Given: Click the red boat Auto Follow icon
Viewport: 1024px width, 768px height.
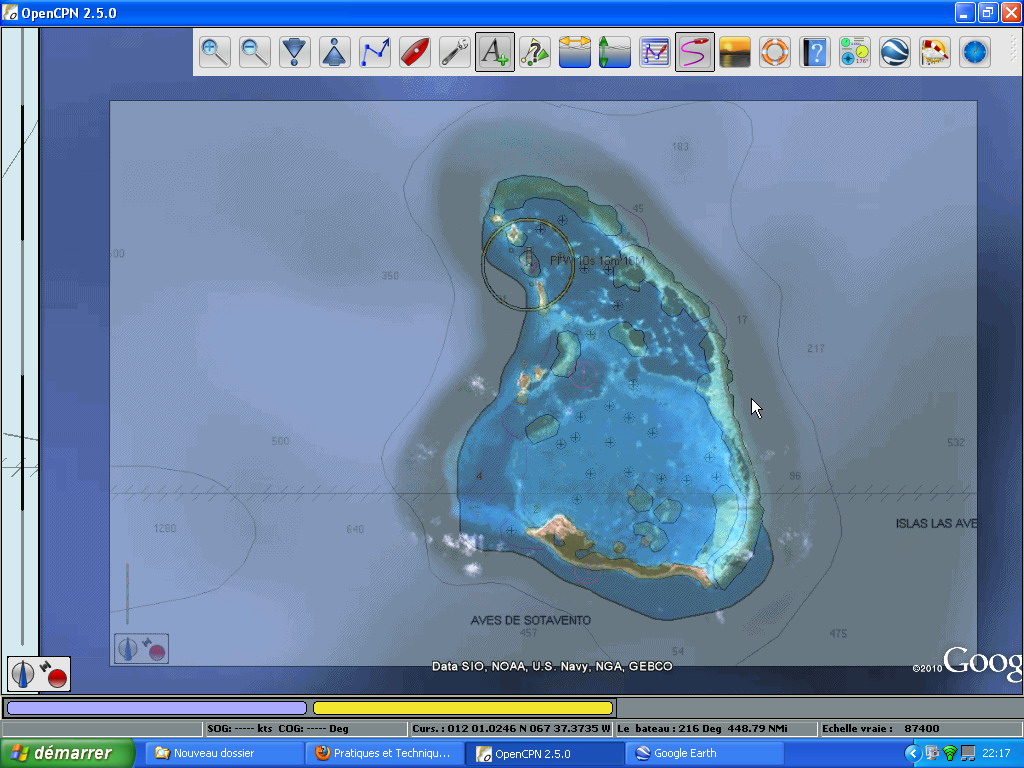Looking at the screenshot, I should pyautogui.click(x=415, y=51).
